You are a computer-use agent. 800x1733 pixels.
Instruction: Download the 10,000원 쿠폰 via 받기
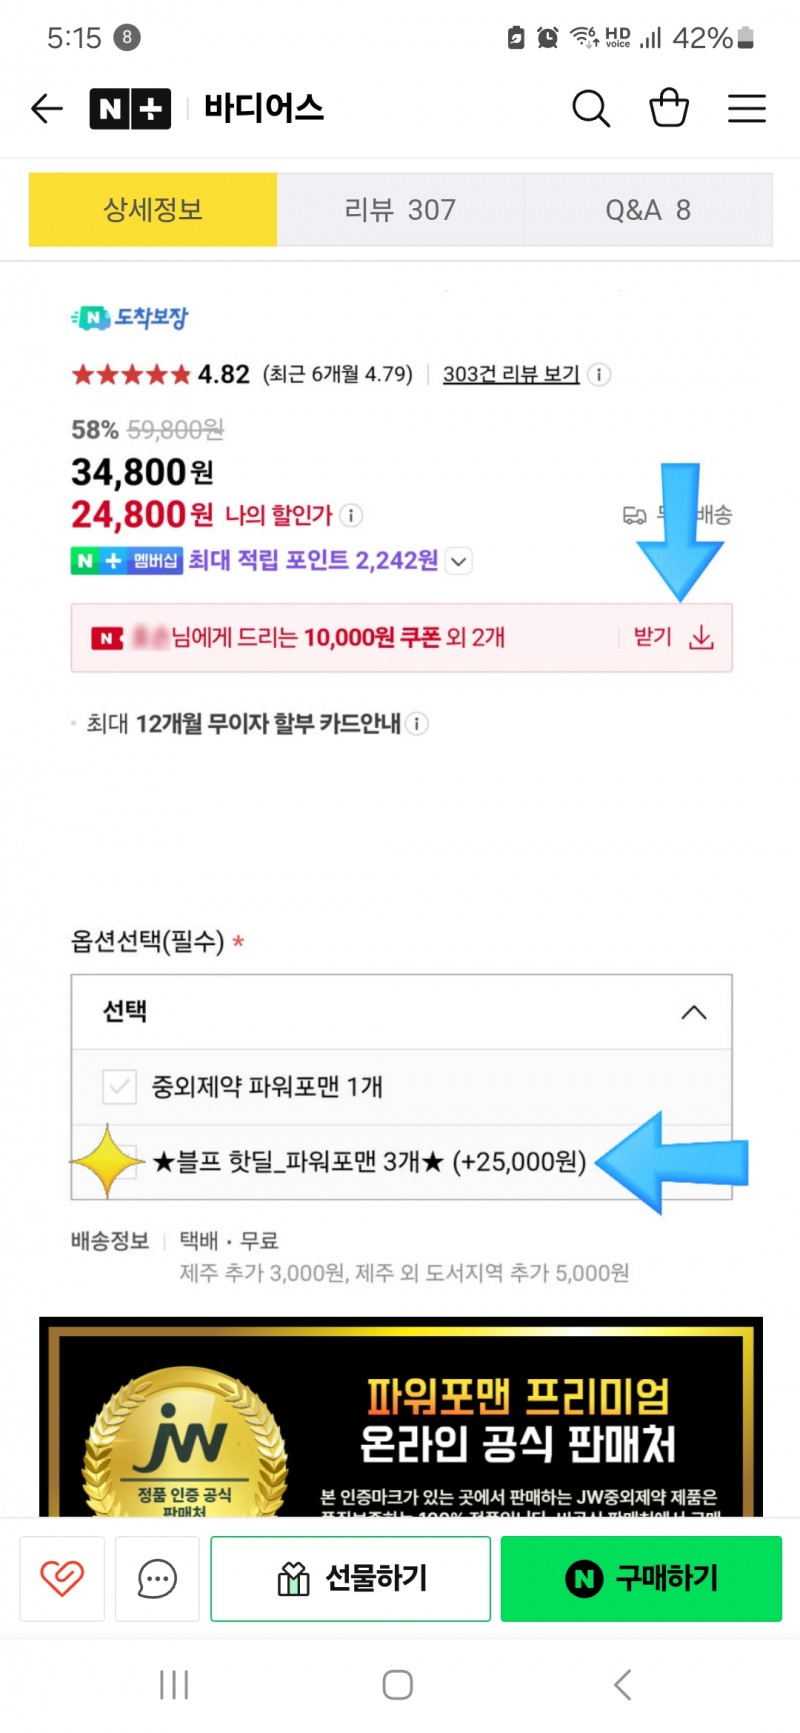click(x=673, y=638)
